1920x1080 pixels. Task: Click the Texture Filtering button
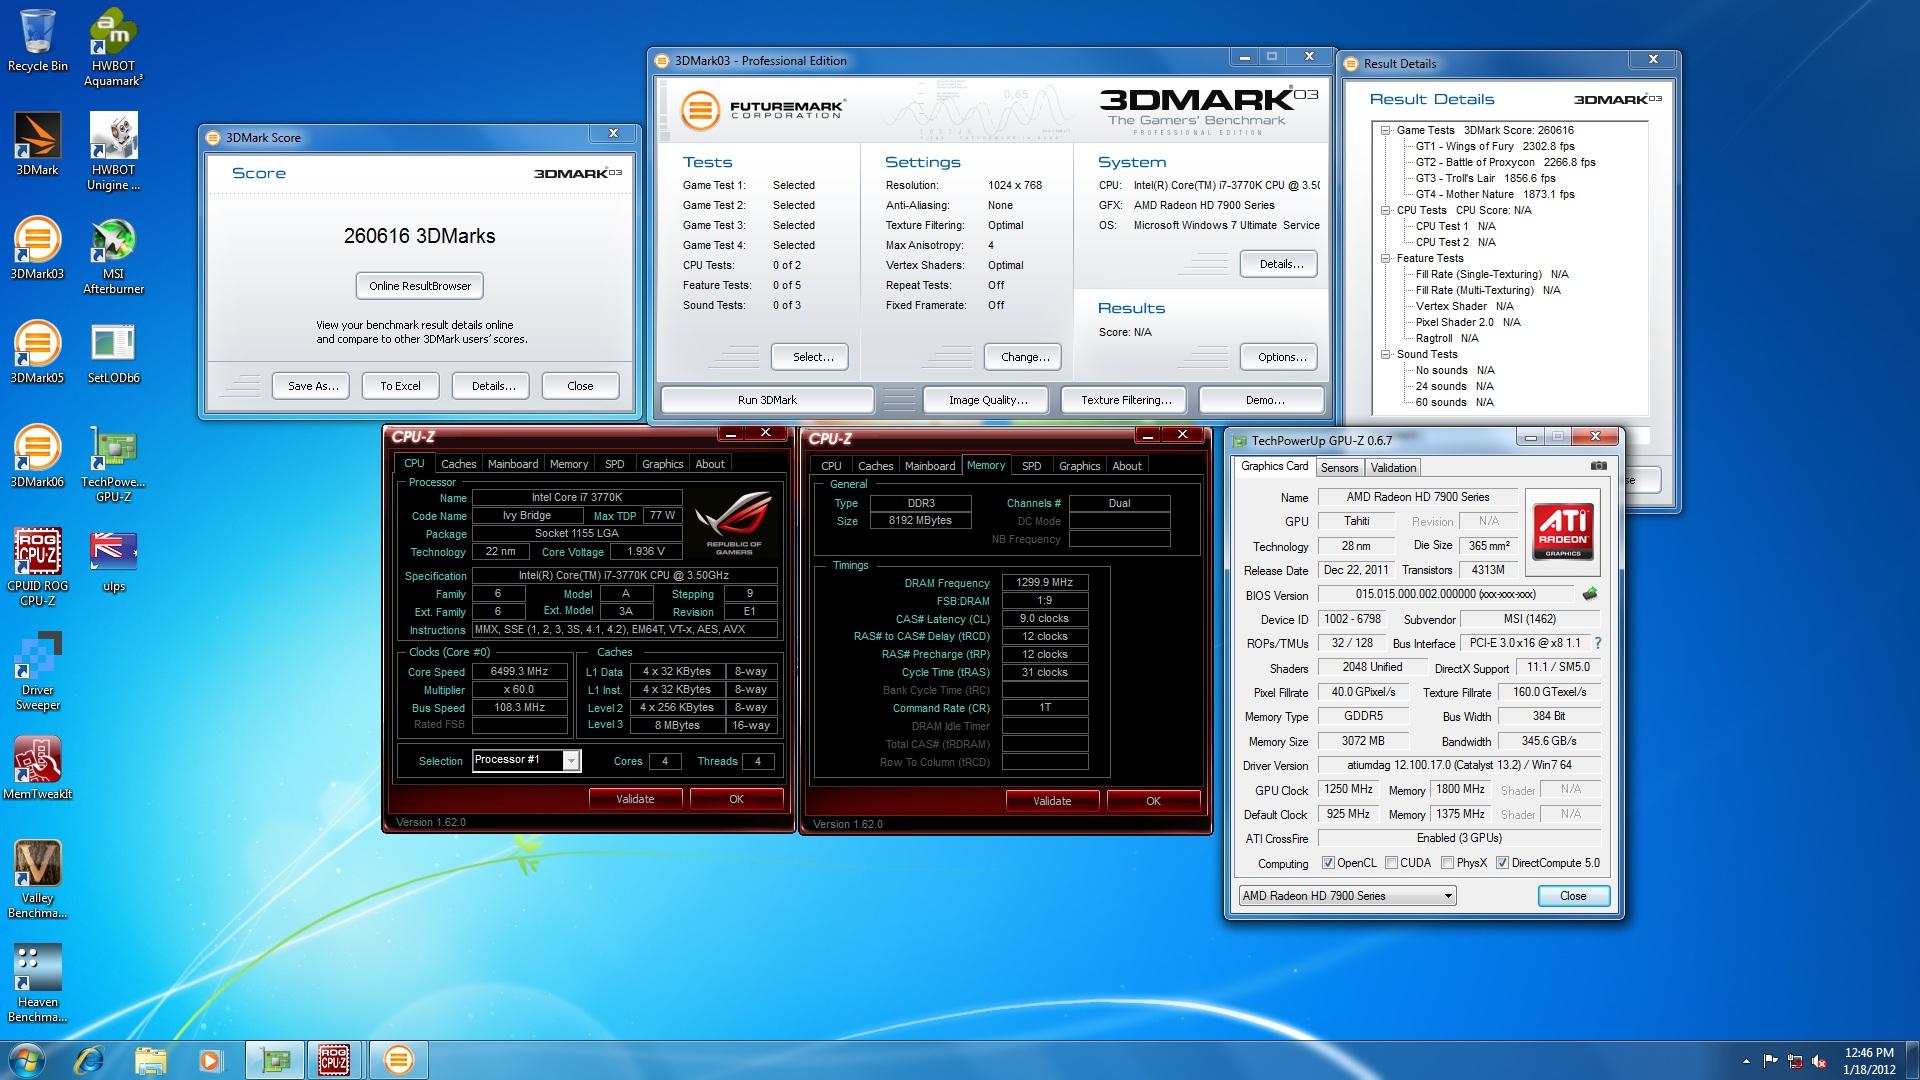[x=1126, y=400]
